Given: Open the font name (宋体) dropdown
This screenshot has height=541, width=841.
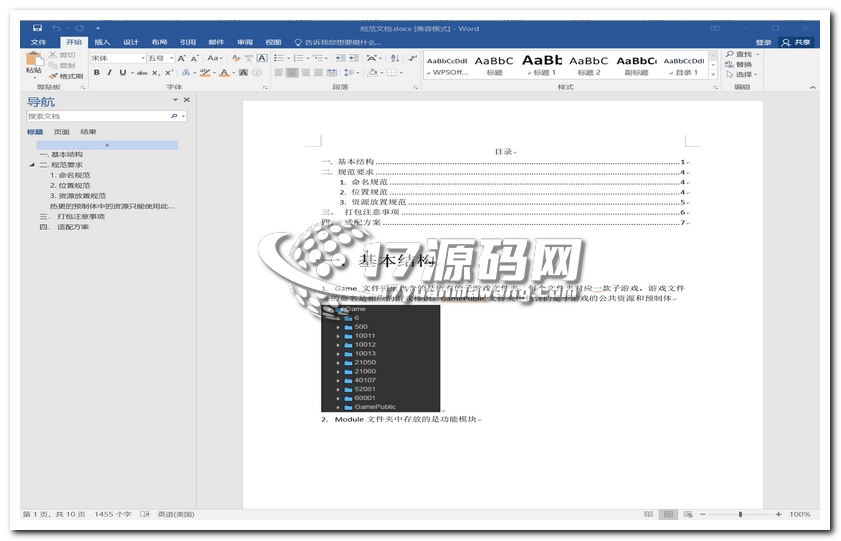Looking at the screenshot, I should 143,58.
